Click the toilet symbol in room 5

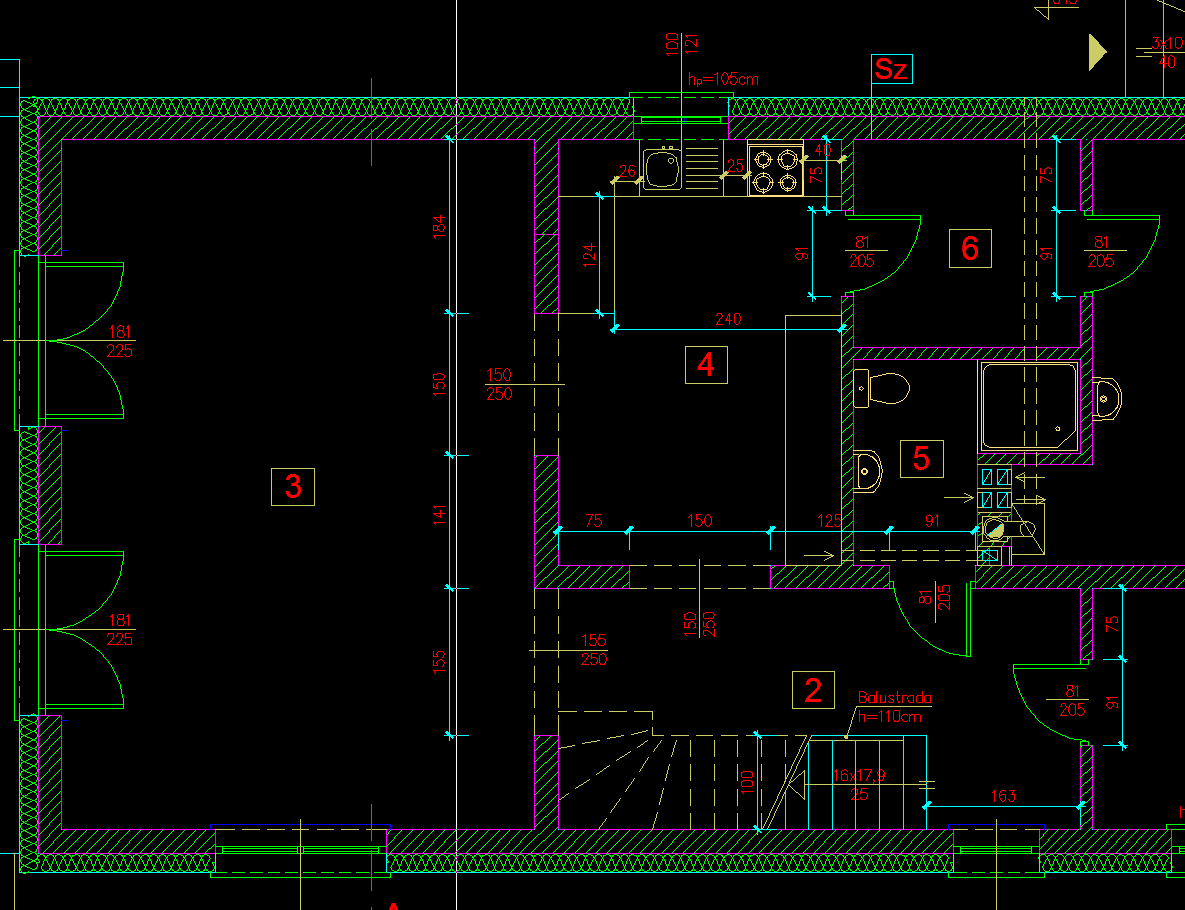click(x=881, y=388)
